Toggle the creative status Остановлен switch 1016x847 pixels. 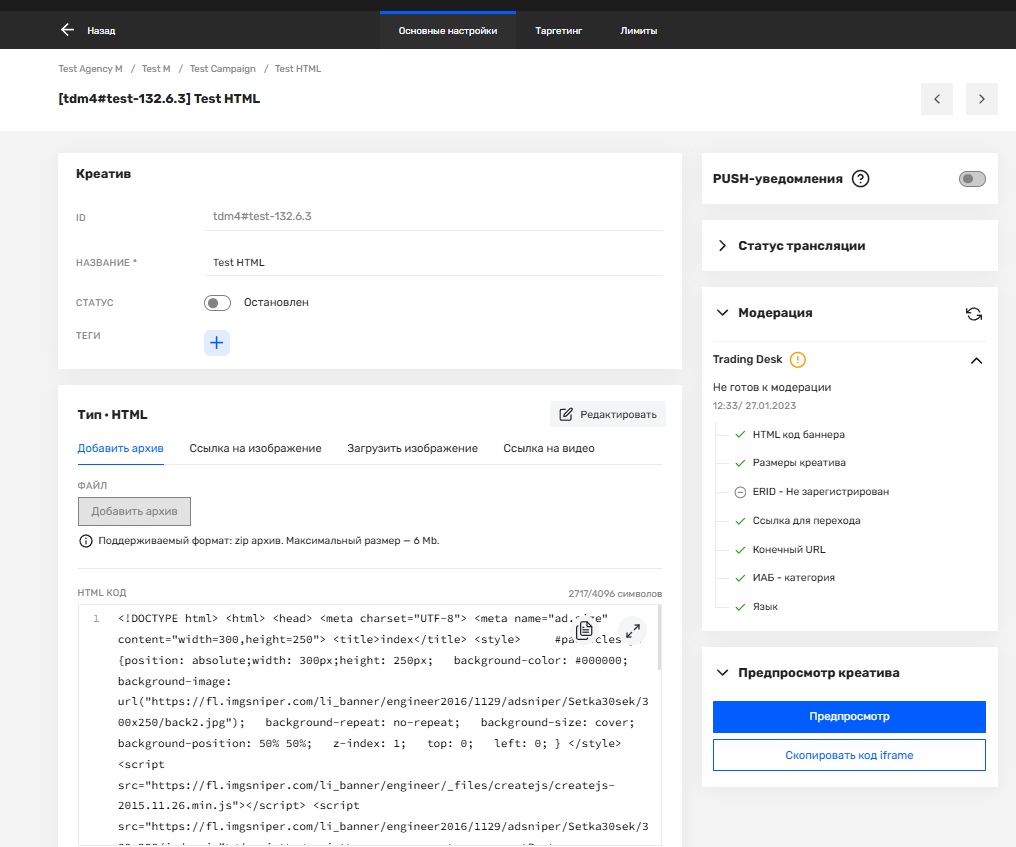click(x=217, y=303)
